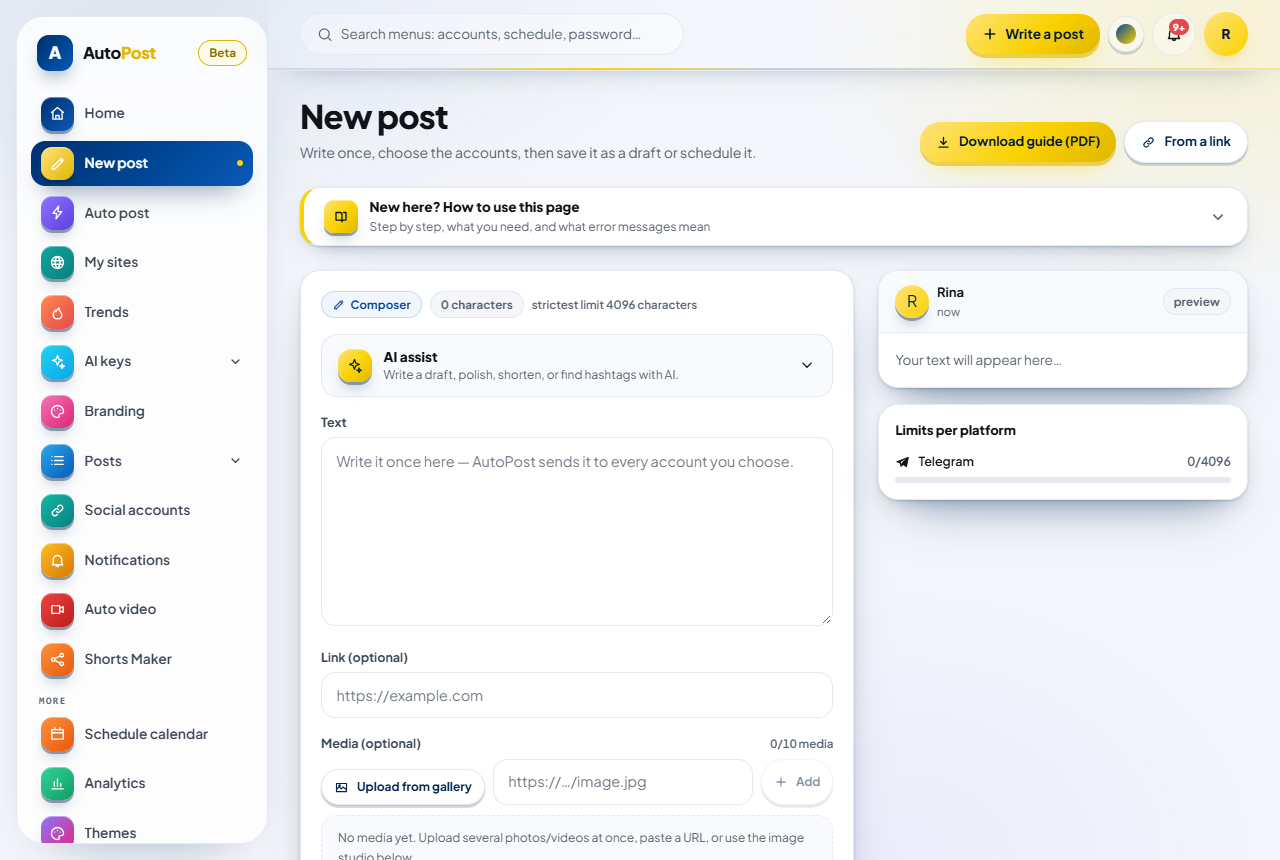Click the Add media button
1280x860 pixels.
pyautogui.click(x=797, y=782)
